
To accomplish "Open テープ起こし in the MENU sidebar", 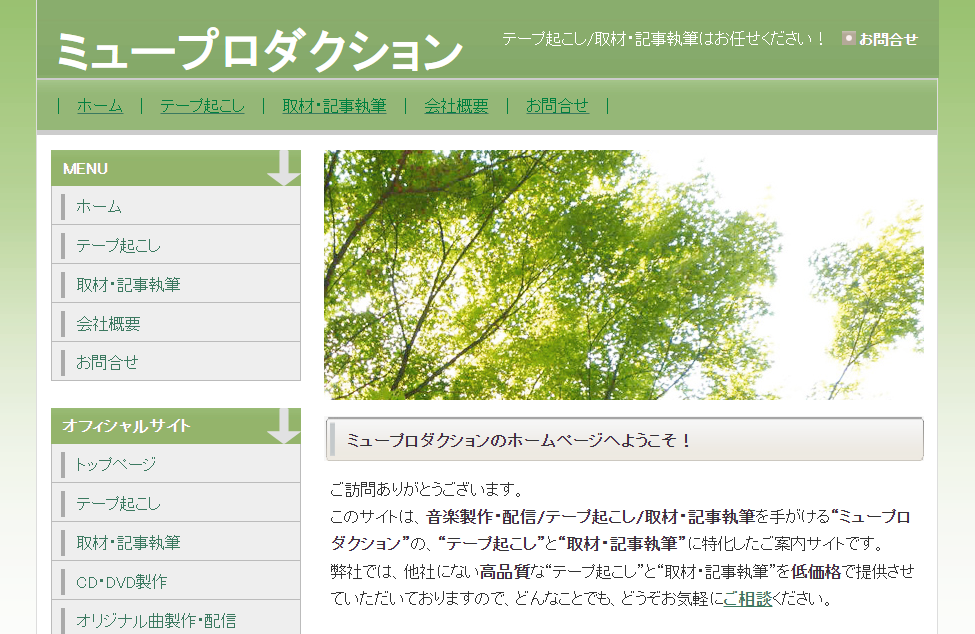I will tap(118, 246).
